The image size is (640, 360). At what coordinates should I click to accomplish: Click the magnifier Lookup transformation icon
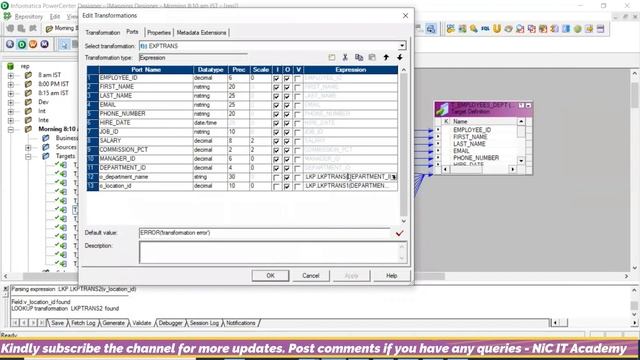(x=474, y=29)
